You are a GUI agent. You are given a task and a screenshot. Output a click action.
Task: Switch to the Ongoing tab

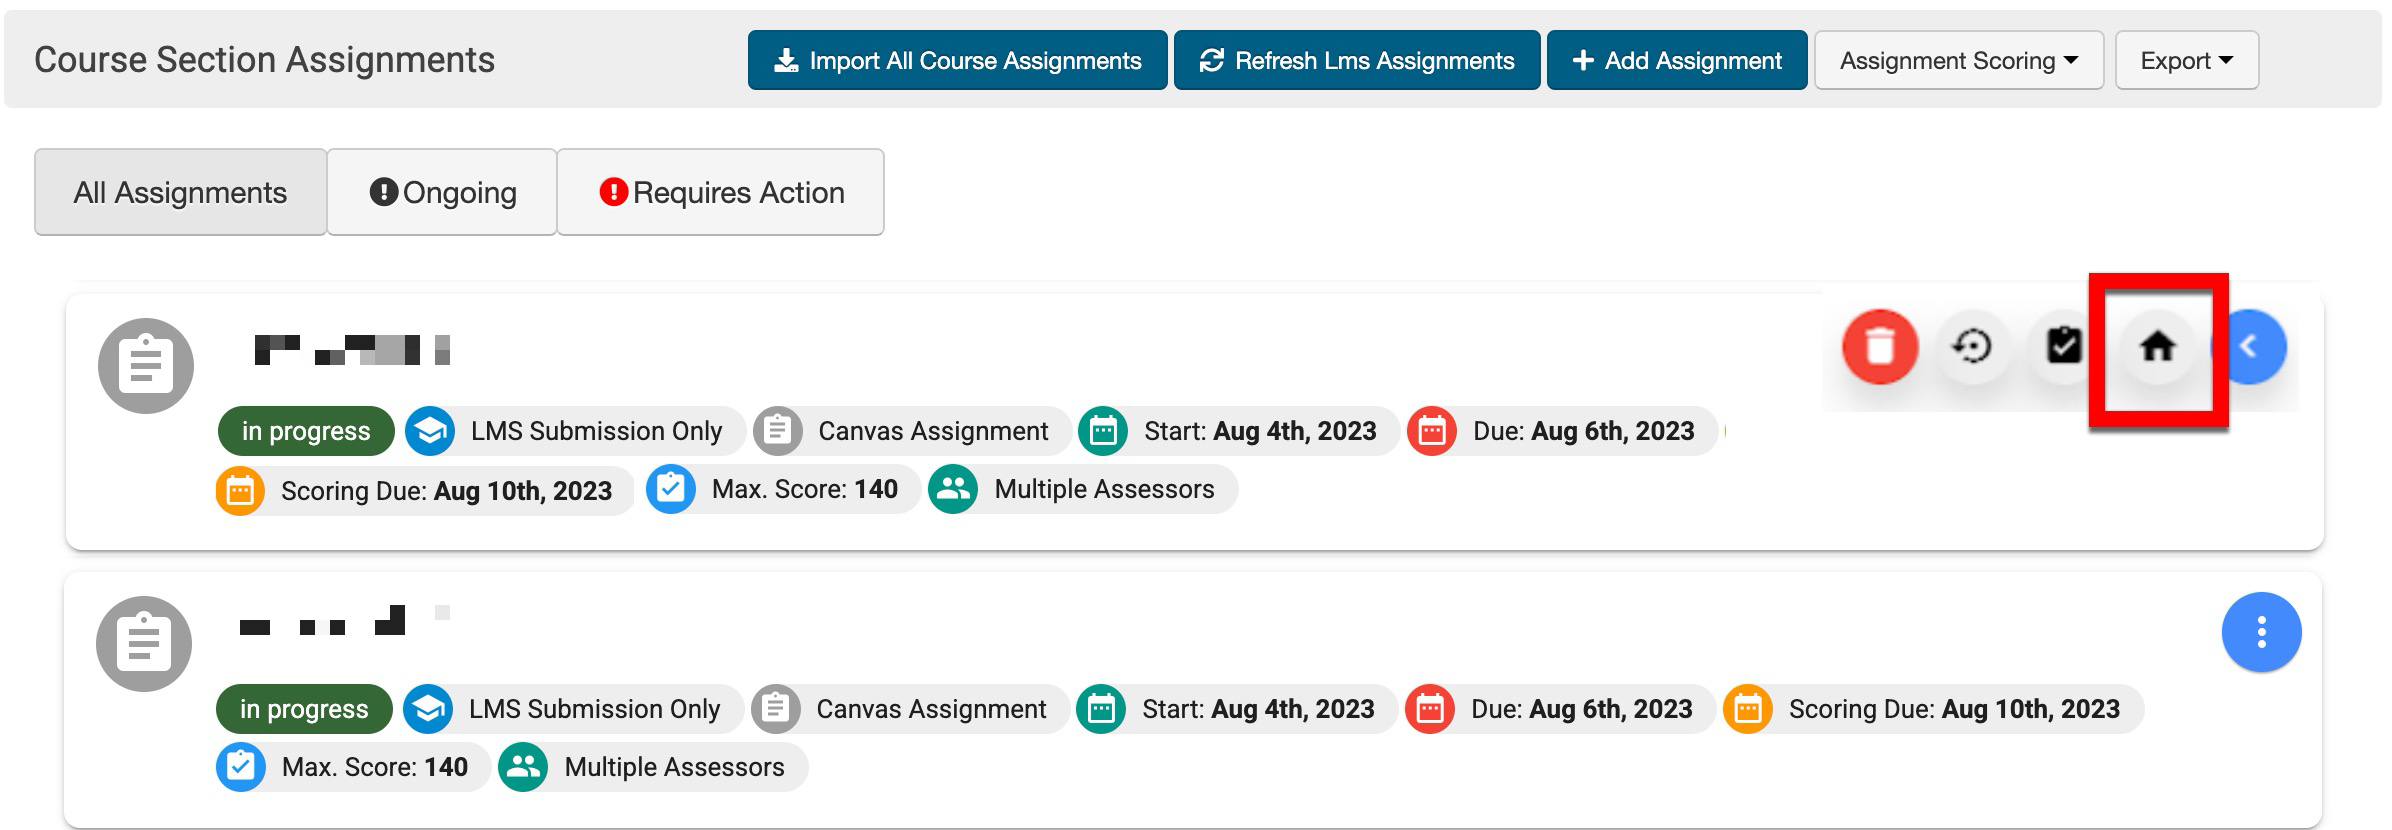pos(442,192)
